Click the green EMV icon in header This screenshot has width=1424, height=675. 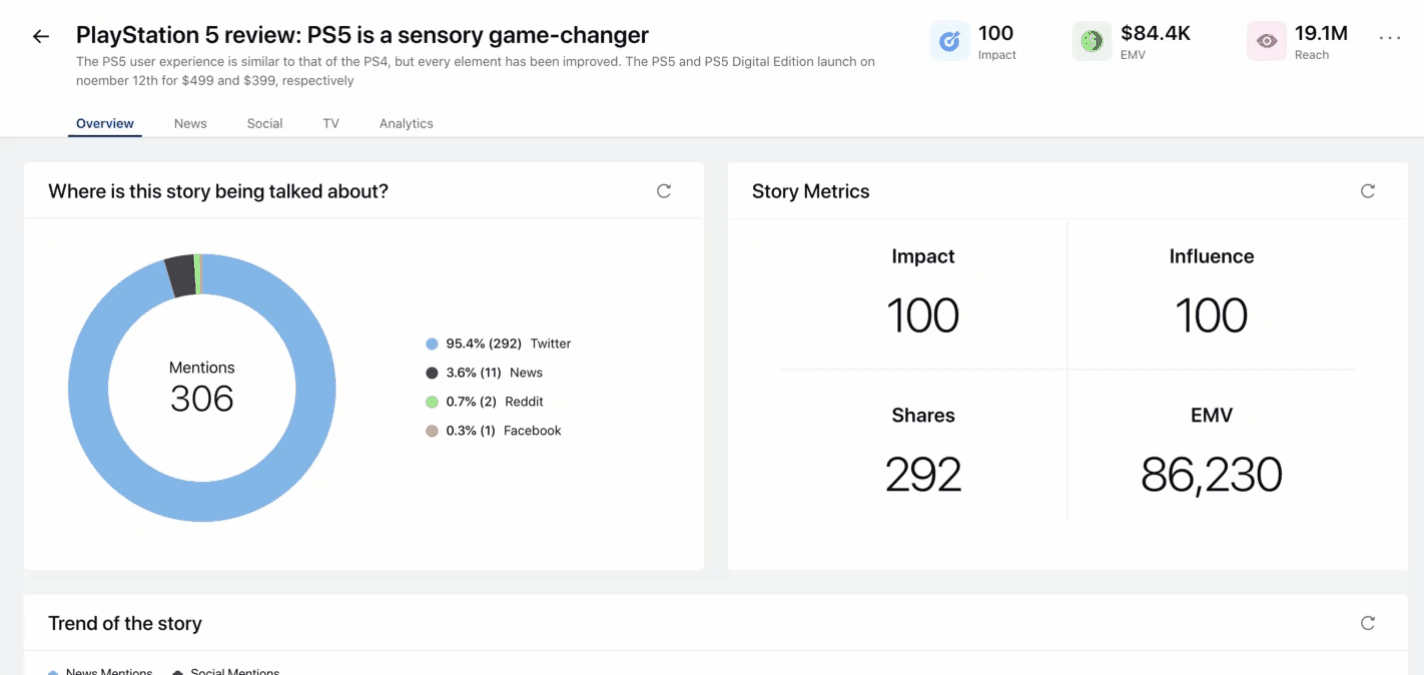coord(1092,41)
